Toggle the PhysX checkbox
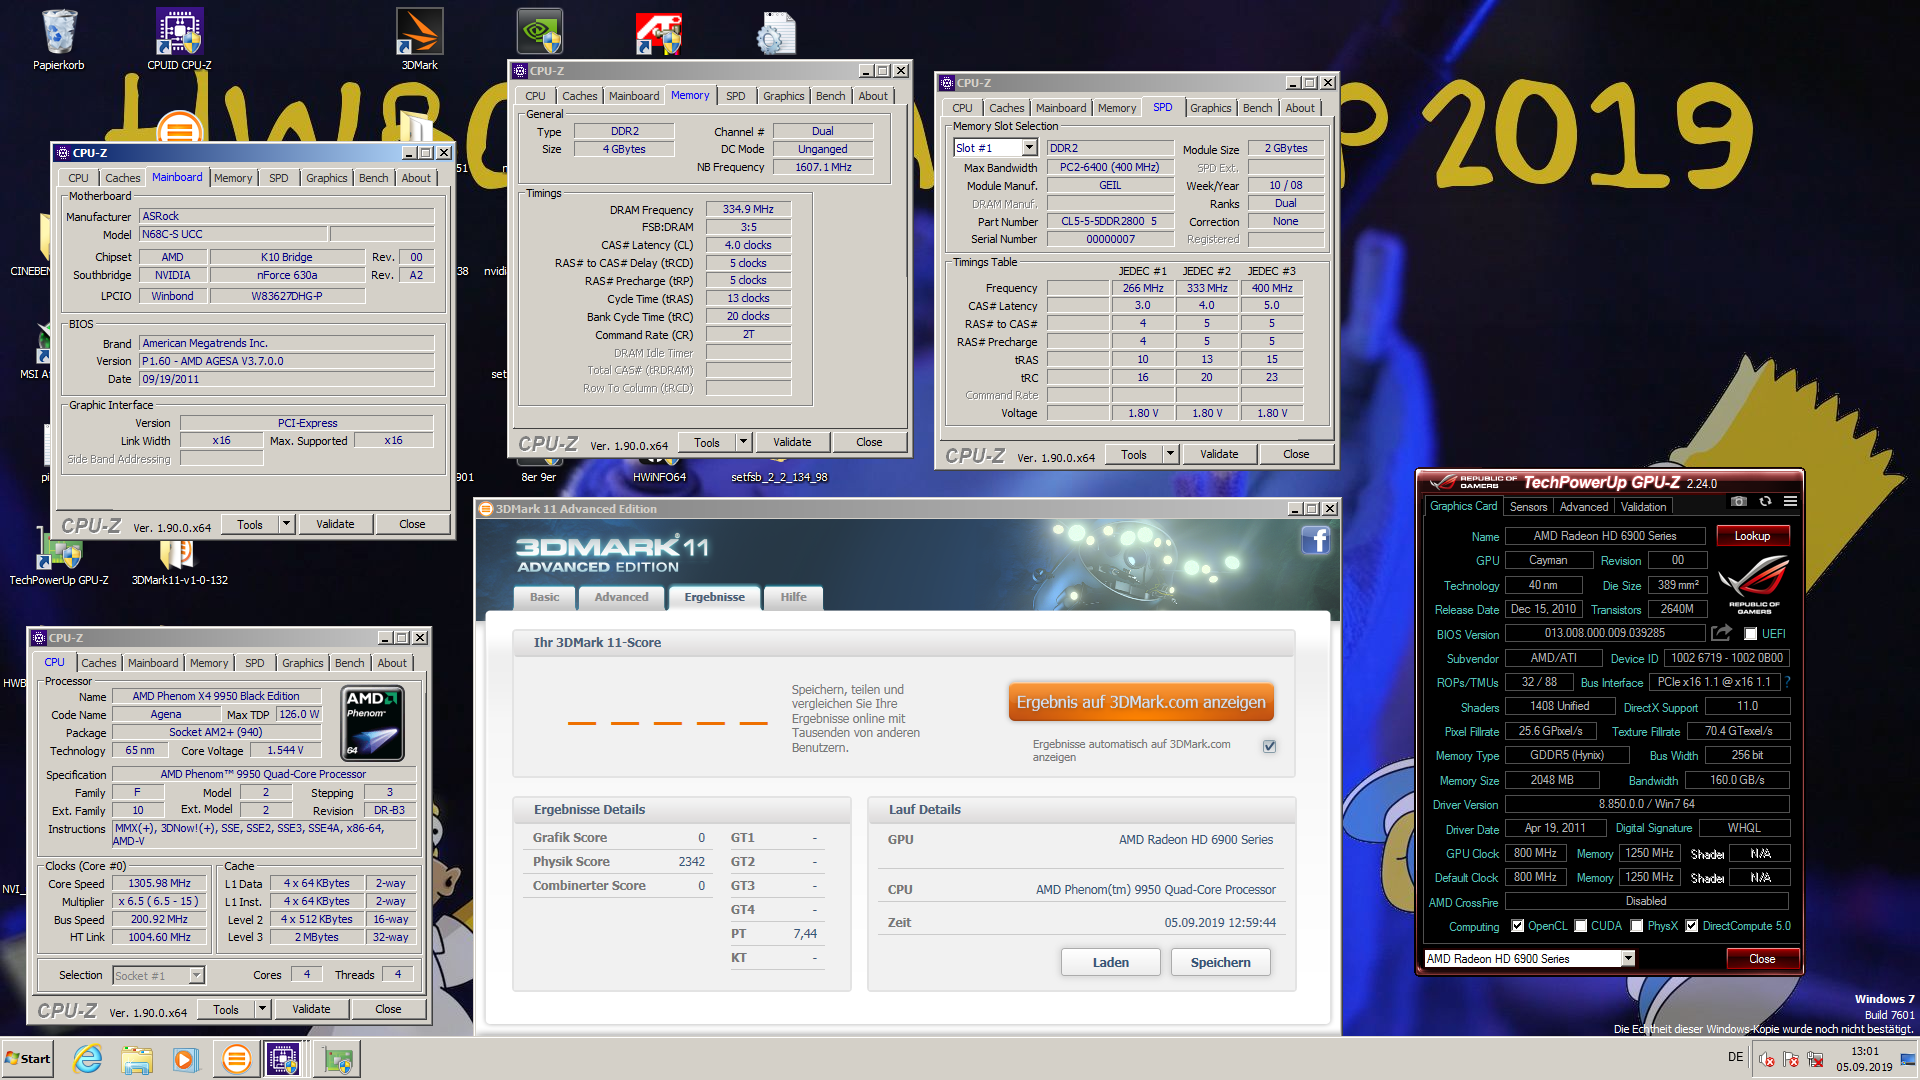The width and height of the screenshot is (1920, 1080). tap(1637, 926)
